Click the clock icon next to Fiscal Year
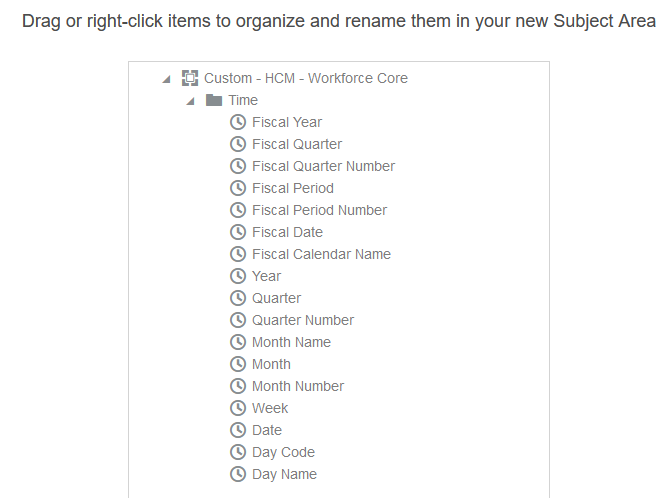This screenshot has width=672, height=498. coord(238,122)
